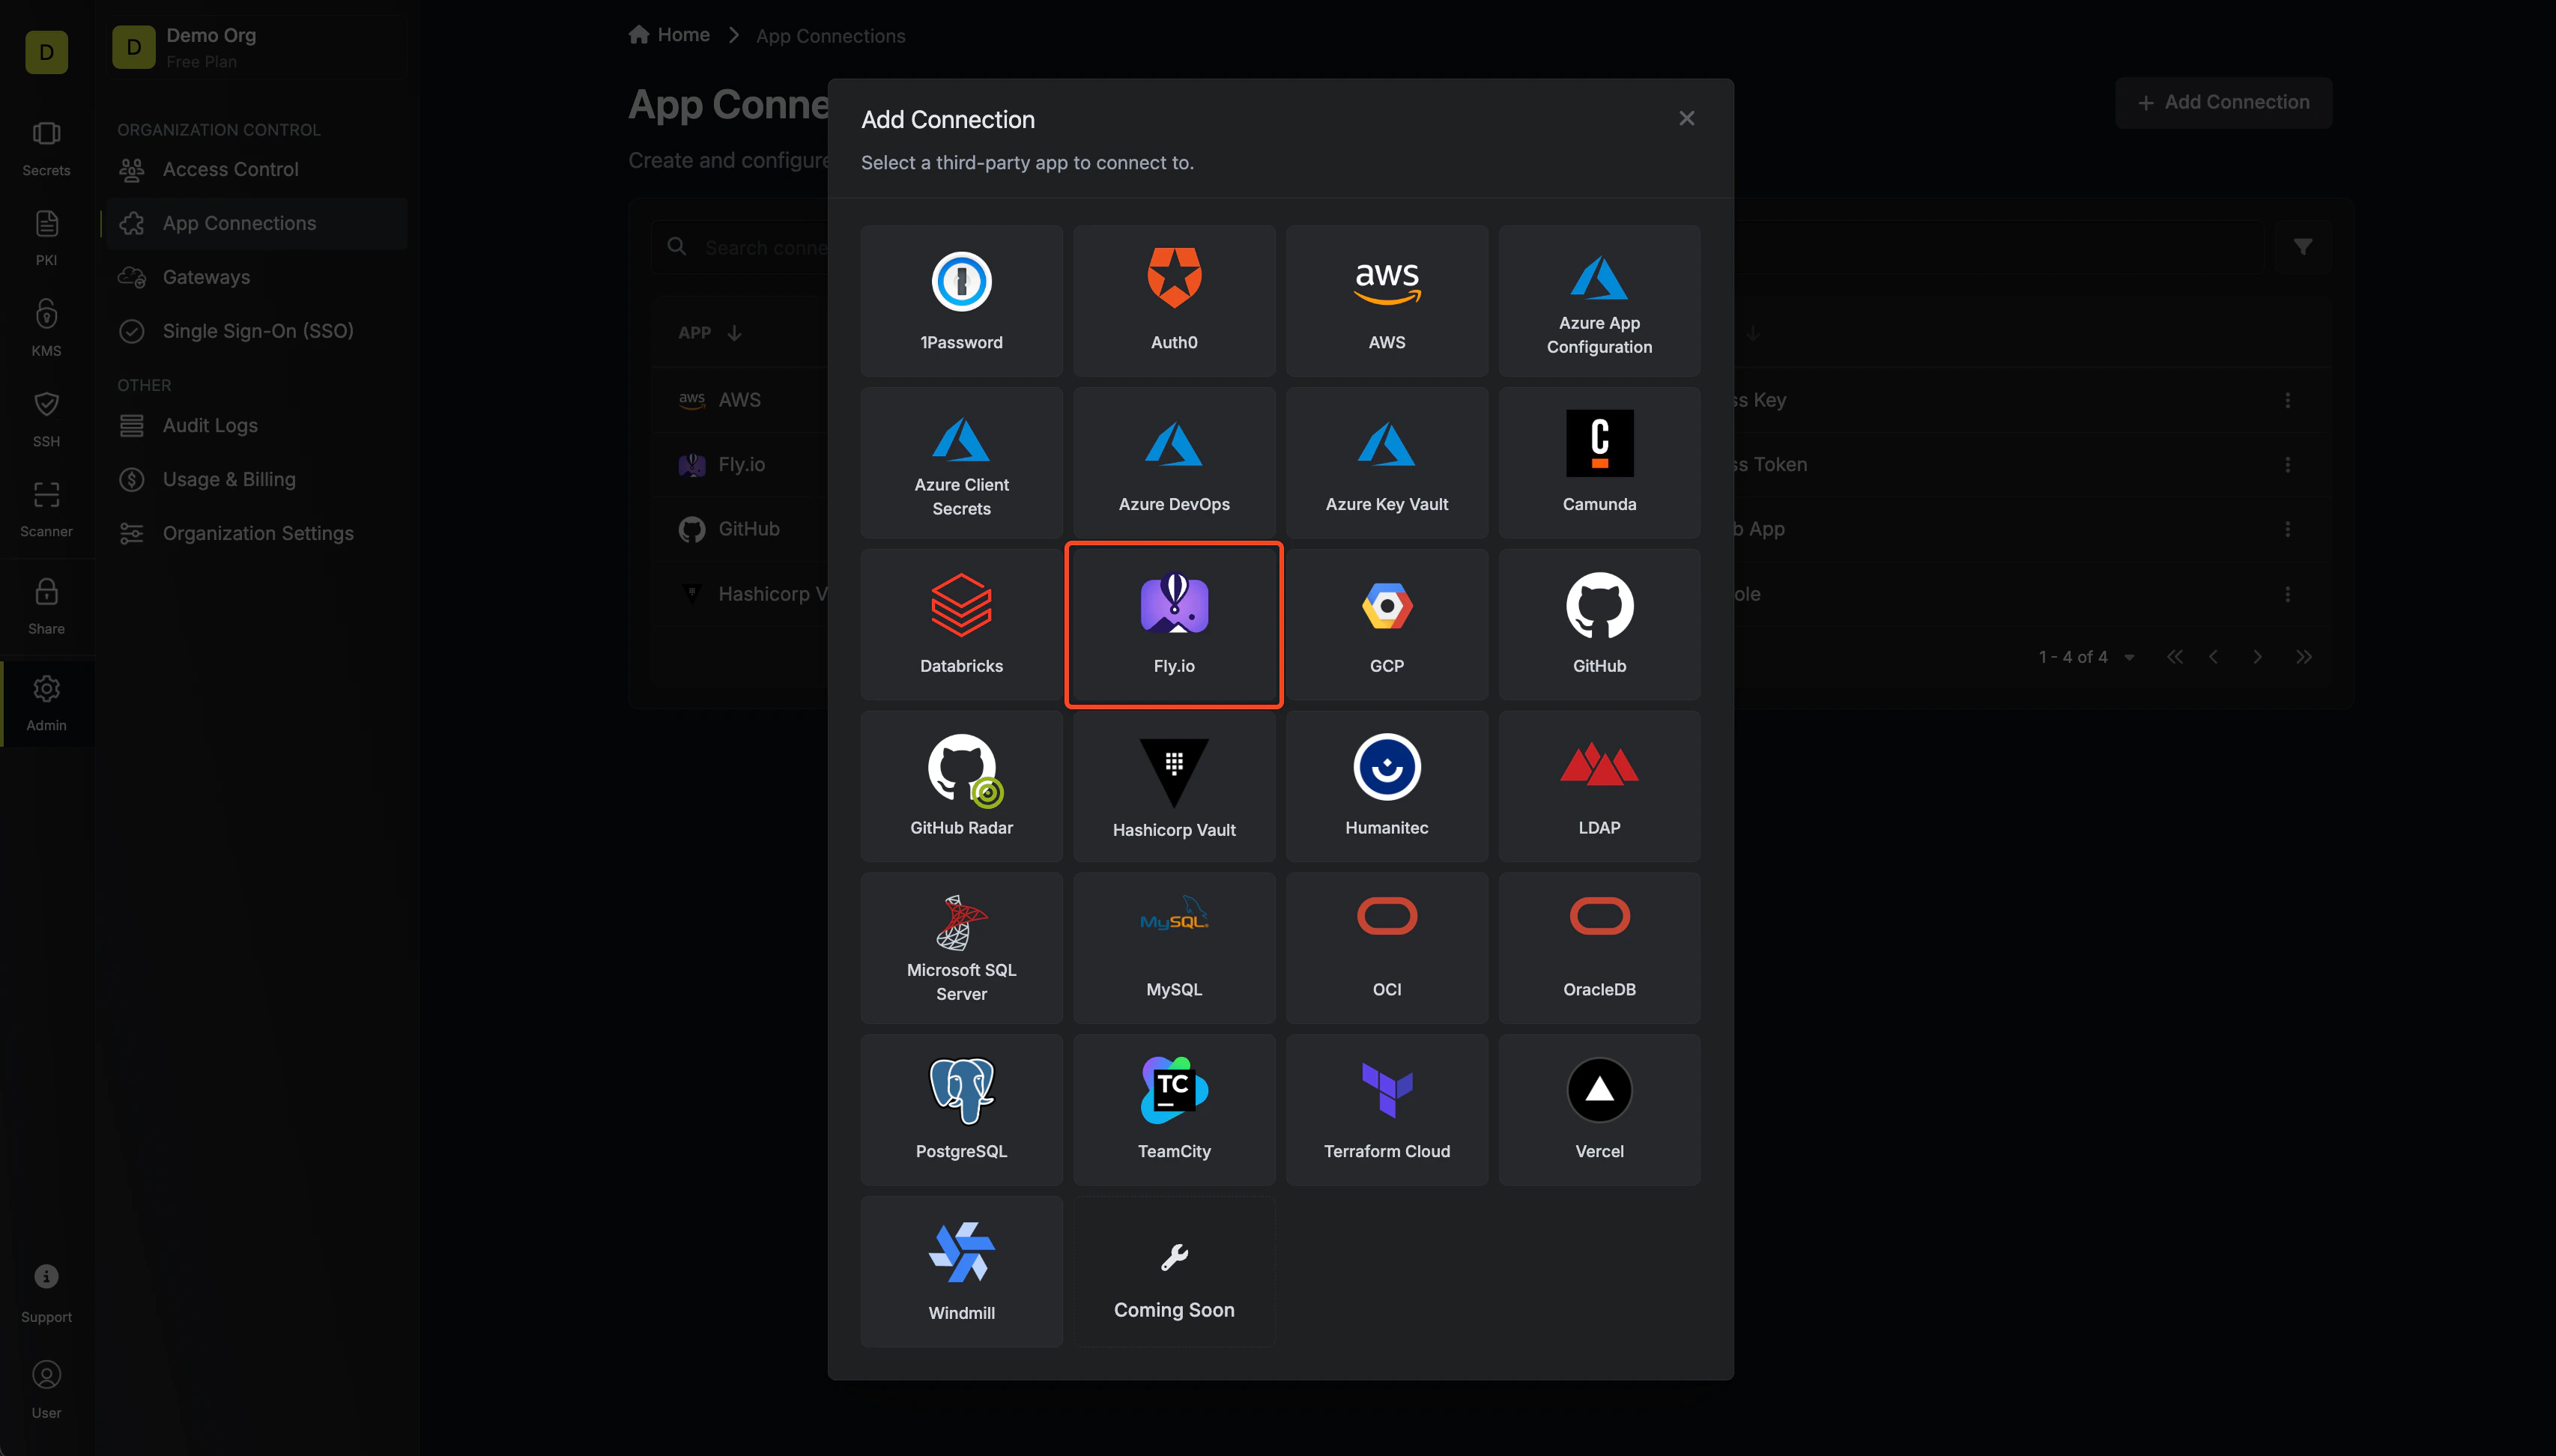
Task: Open Audit Logs
Action: tap(256, 425)
